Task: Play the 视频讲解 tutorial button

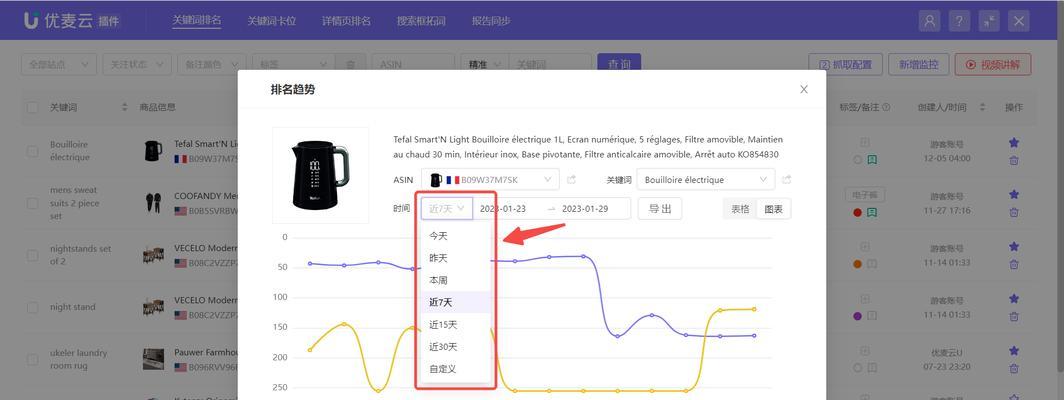Action: [x=993, y=65]
